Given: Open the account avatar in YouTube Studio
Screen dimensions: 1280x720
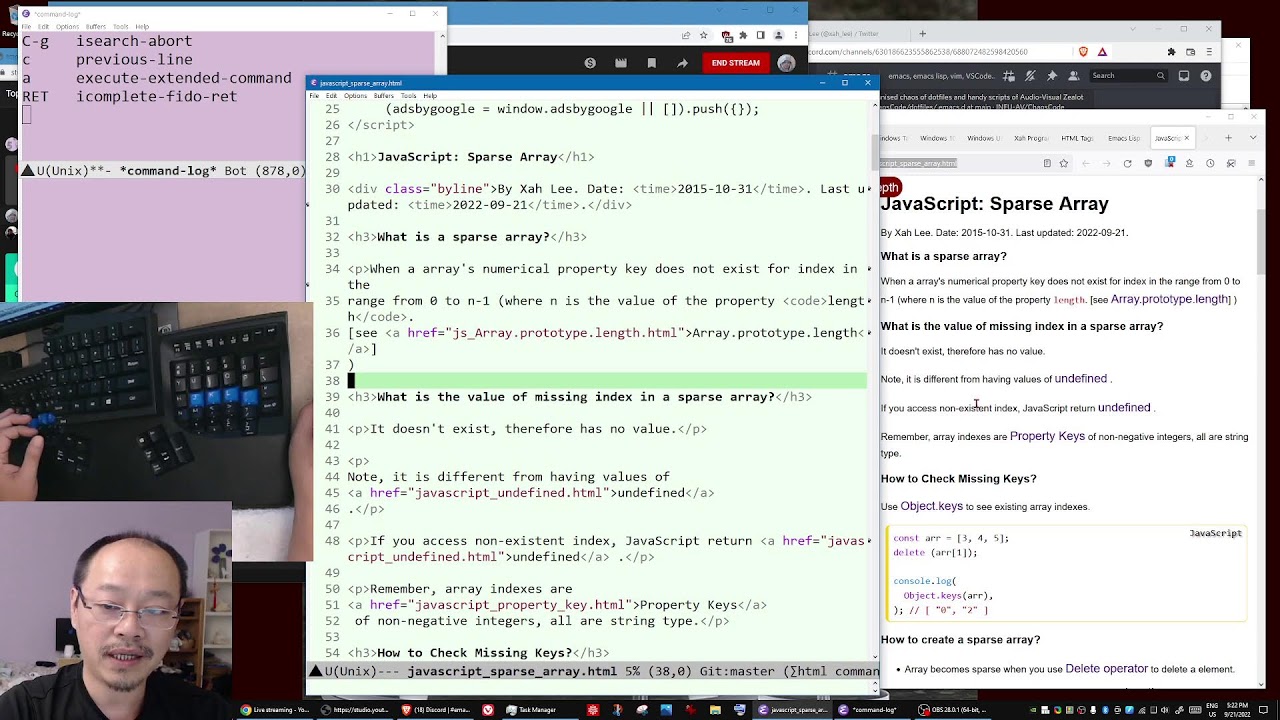Looking at the screenshot, I should click(786, 63).
